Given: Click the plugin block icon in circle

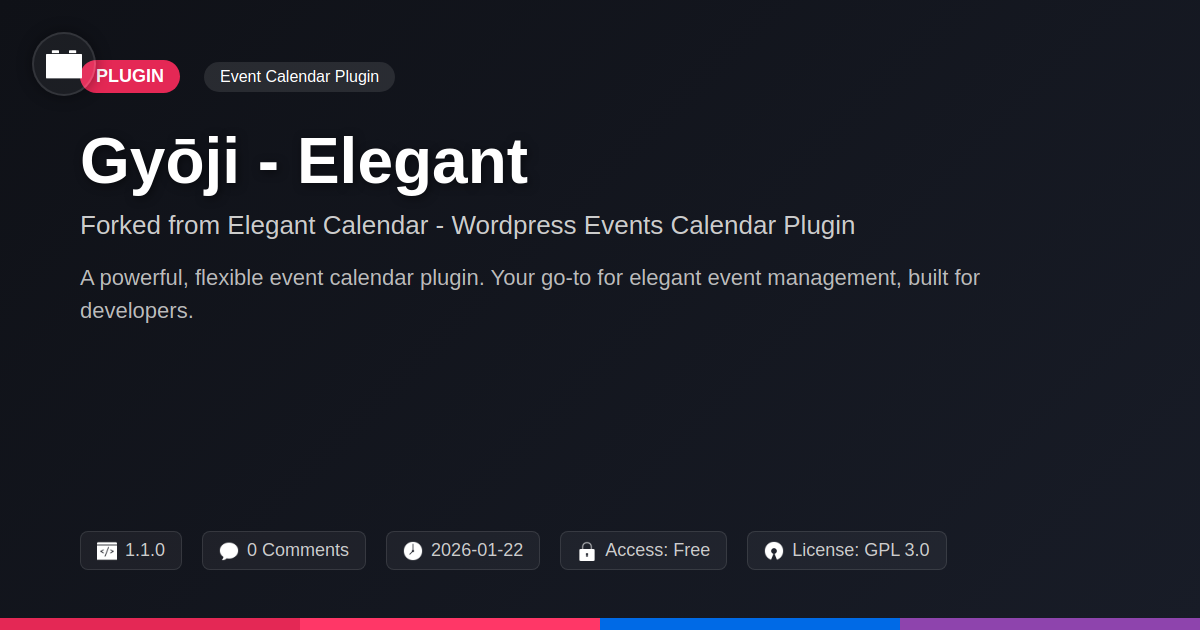Looking at the screenshot, I should 64,64.
